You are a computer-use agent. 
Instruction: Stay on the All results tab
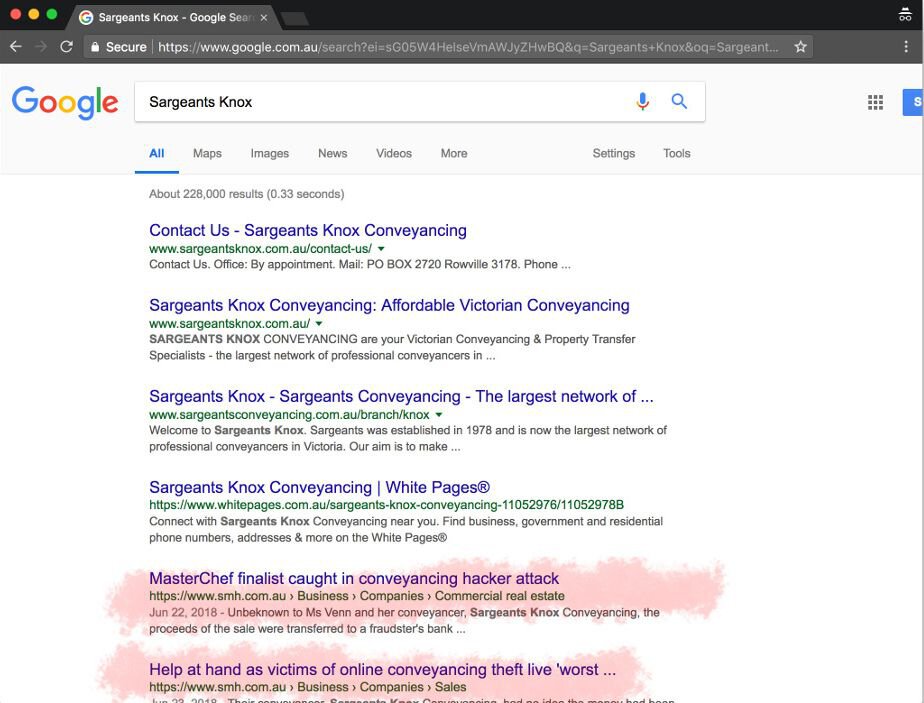click(x=156, y=153)
